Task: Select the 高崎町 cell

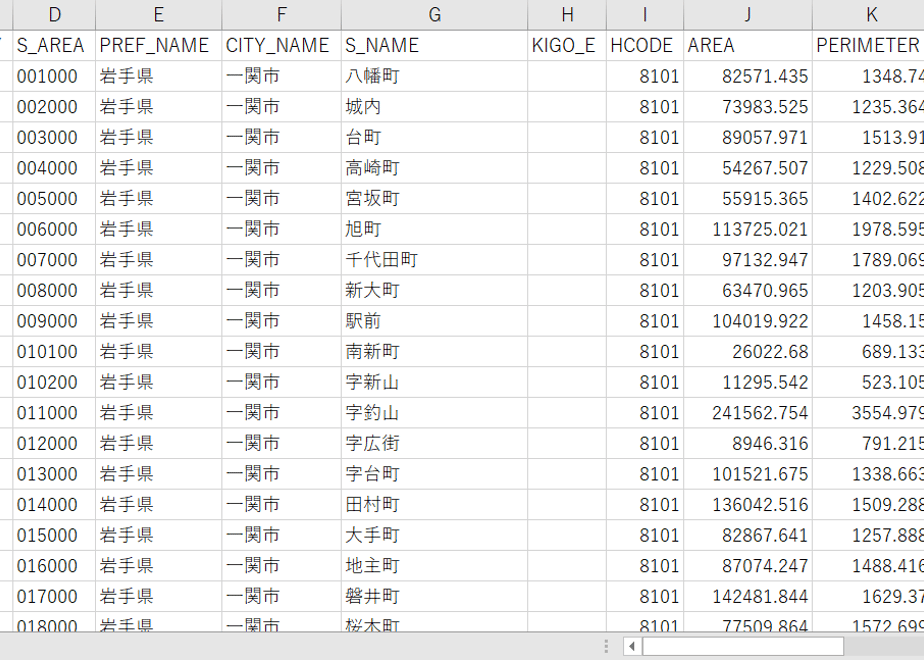Action: coord(435,168)
